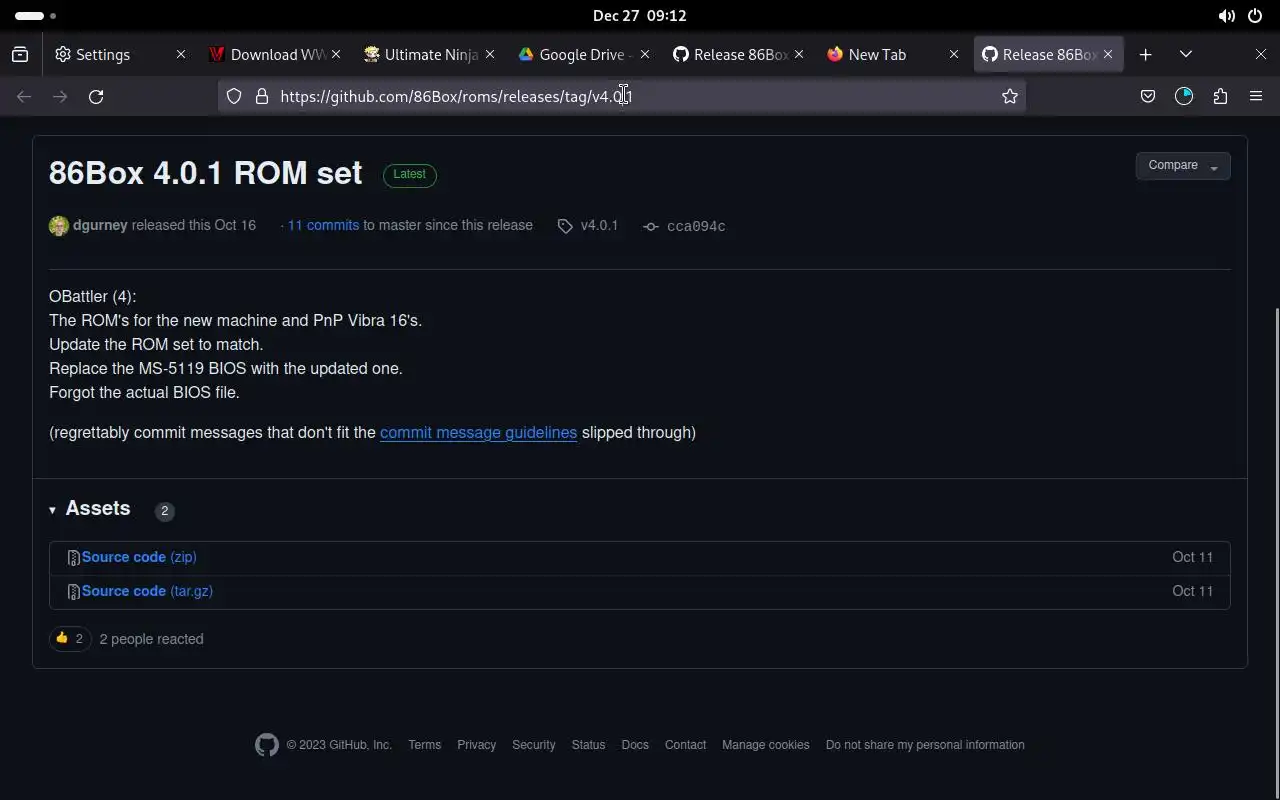Open the Activities overview pill
This screenshot has width=1280, height=800.
tap(35, 16)
